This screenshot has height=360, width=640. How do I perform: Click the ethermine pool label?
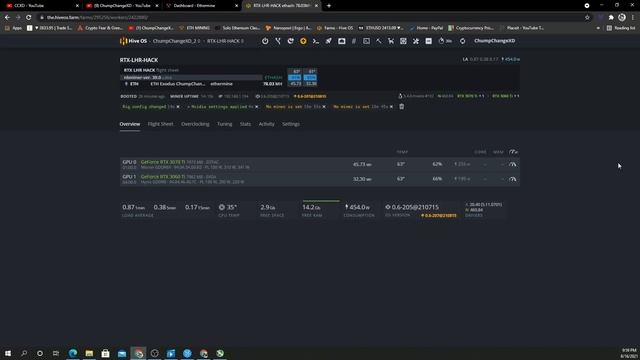click(222, 84)
